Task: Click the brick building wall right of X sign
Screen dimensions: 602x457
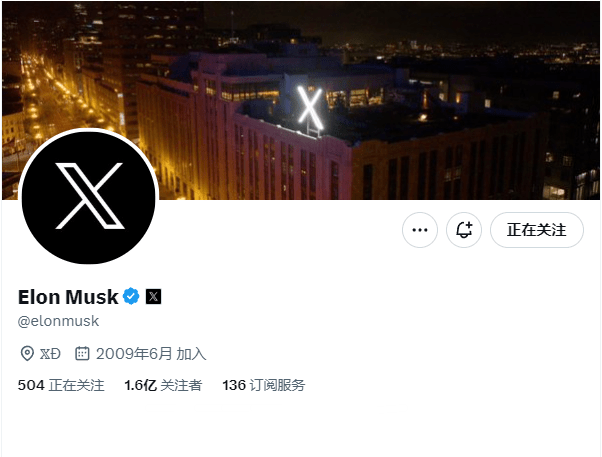Action: pyautogui.click(x=442, y=169)
